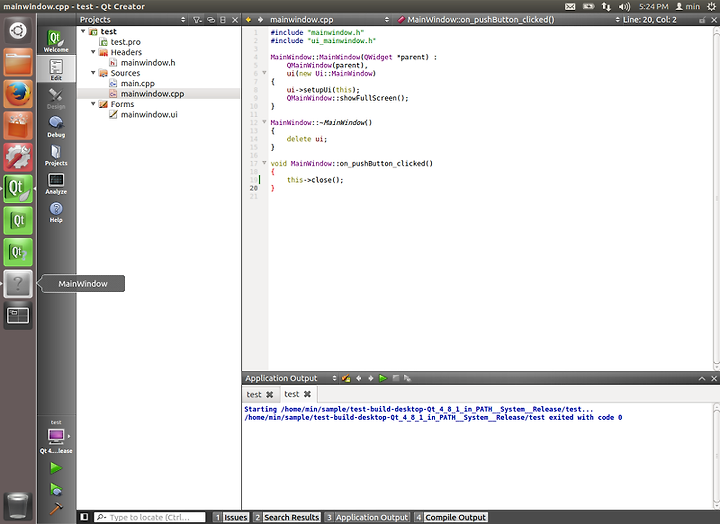Open Ubuntu Dash home

pos(18,31)
